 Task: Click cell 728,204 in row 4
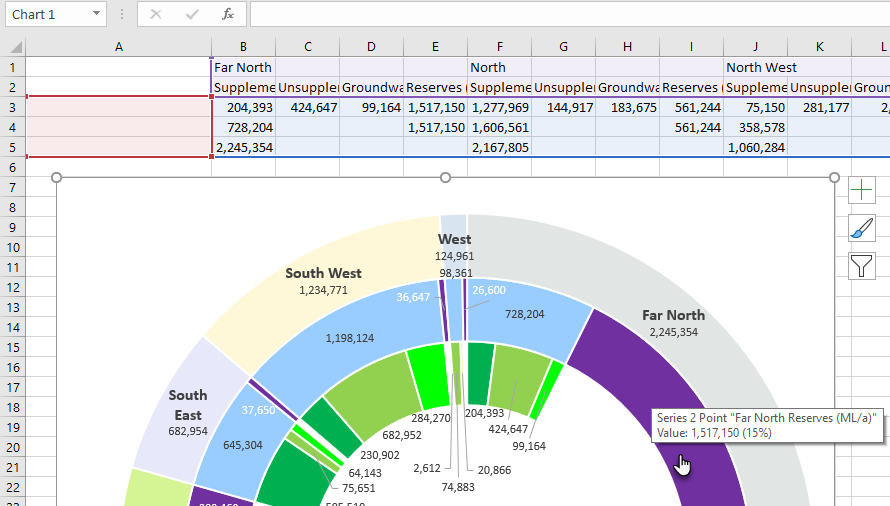244,127
